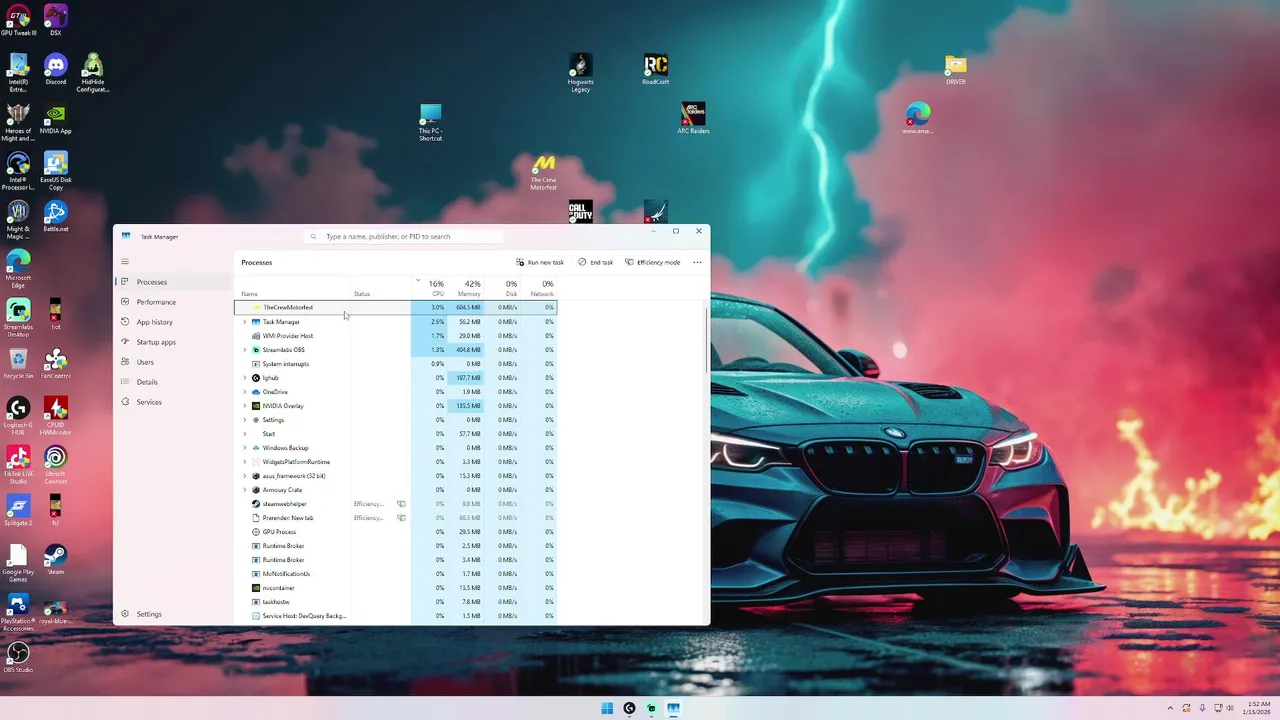Open the App history page
The height and width of the screenshot is (720, 1280).
click(x=173, y=322)
